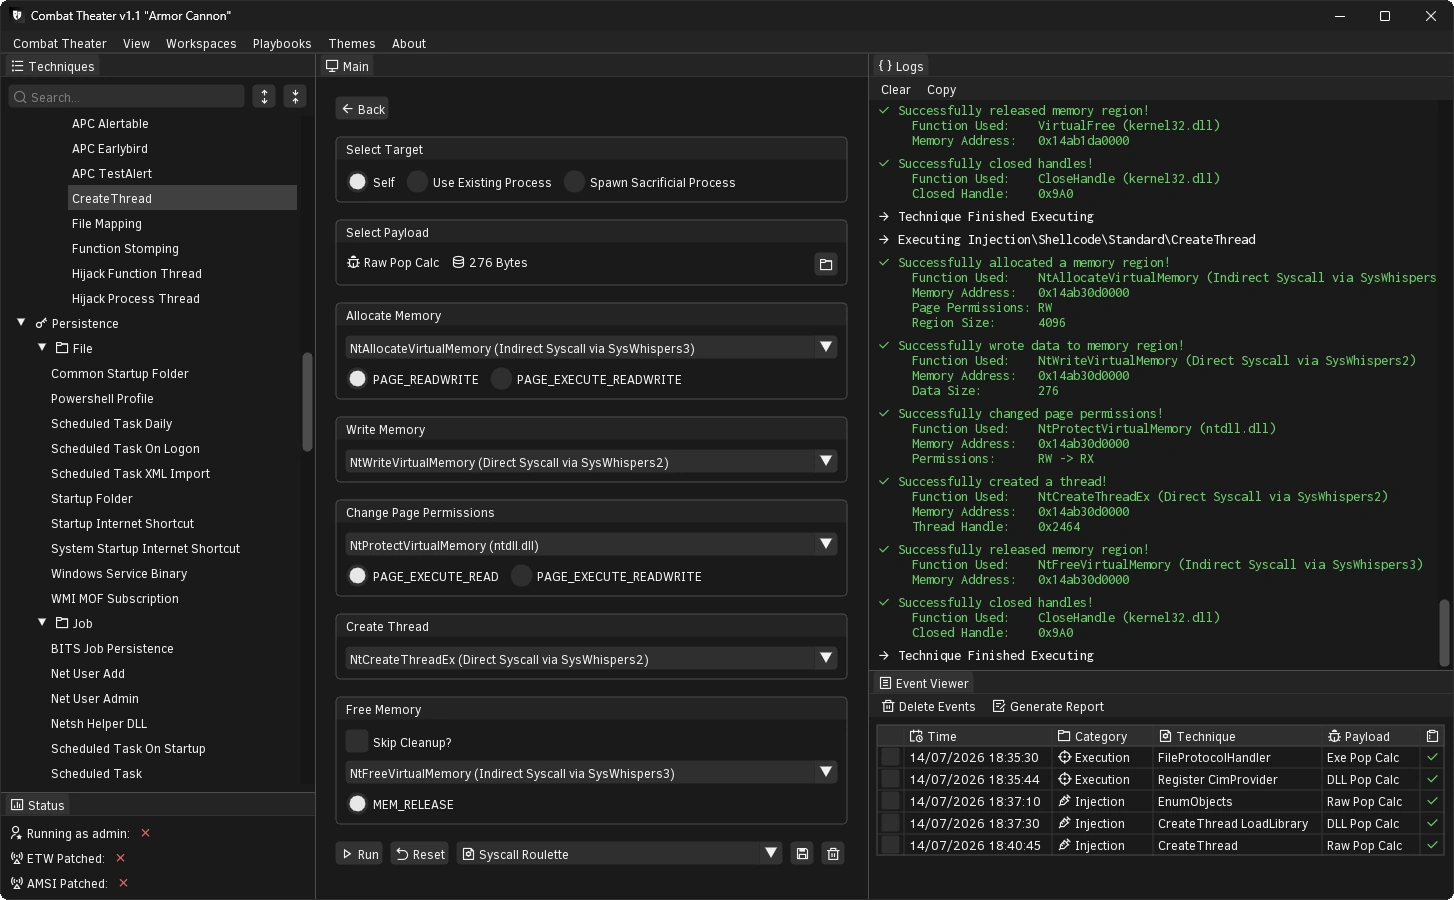Open NtWriteVirtualMemory function dropdown
The height and width of the screenshot is (900, 1454).
[591, 462]
